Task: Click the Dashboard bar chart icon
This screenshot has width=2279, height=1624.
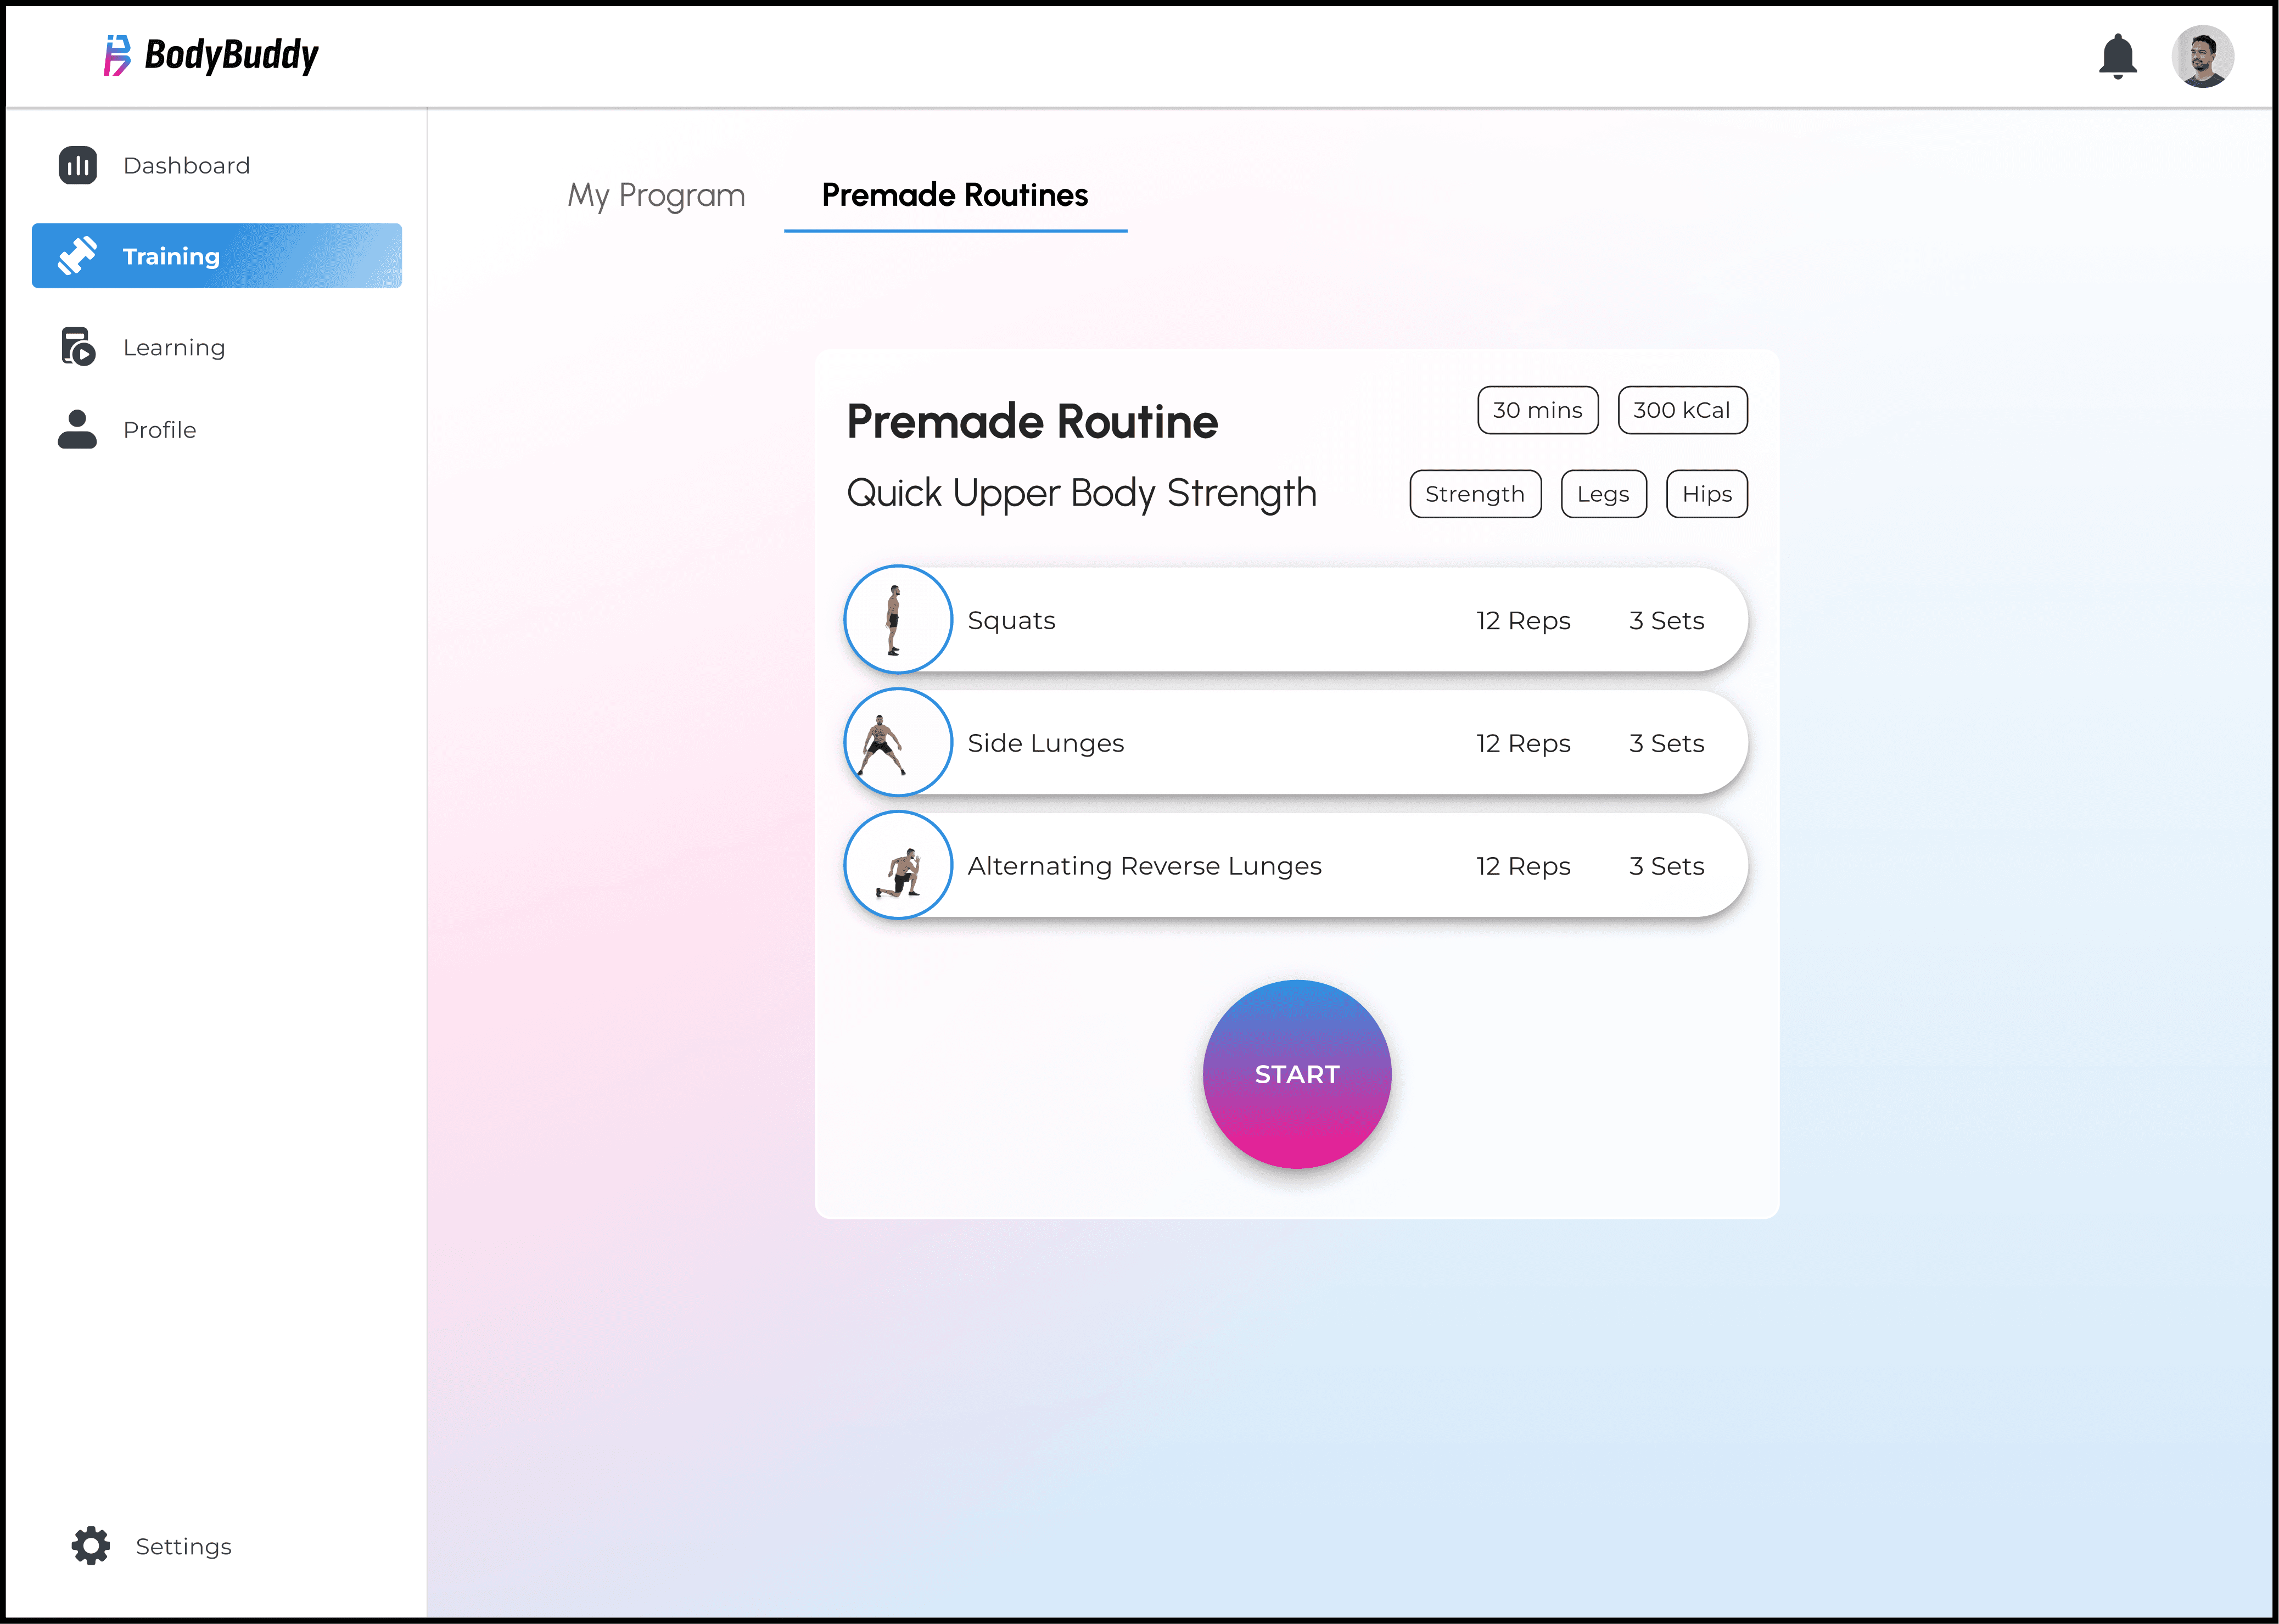Action: tap(78, 166)
